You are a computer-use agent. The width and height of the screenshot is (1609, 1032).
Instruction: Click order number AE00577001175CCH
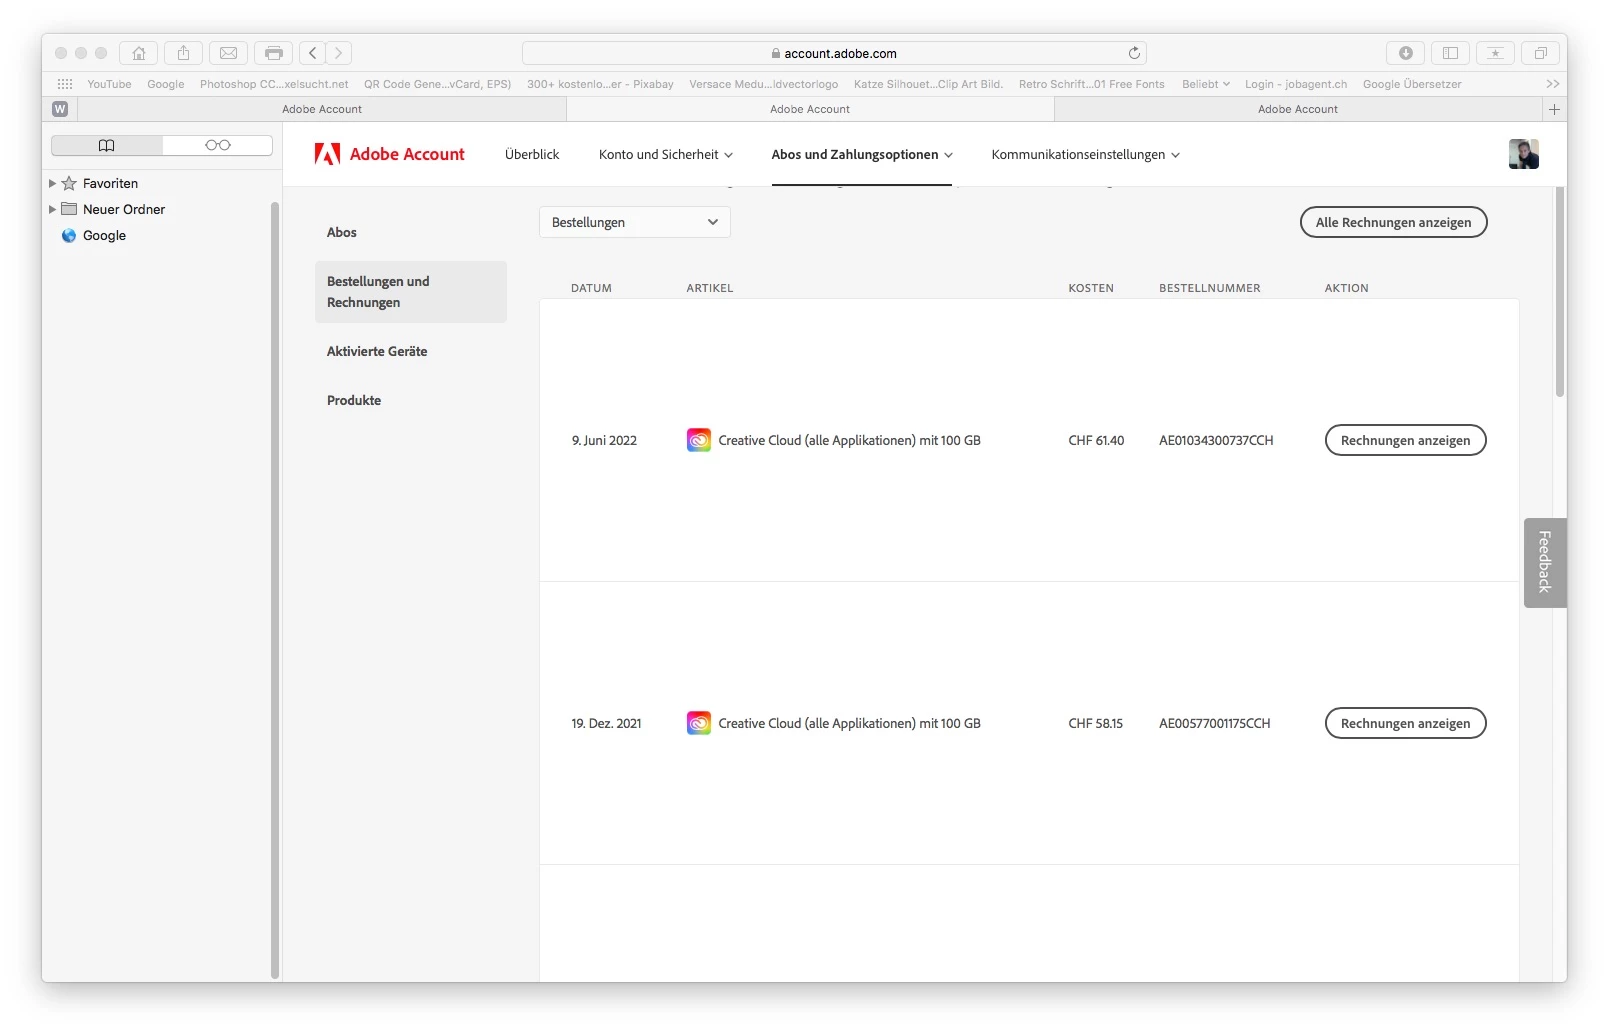coord(1215,723)
